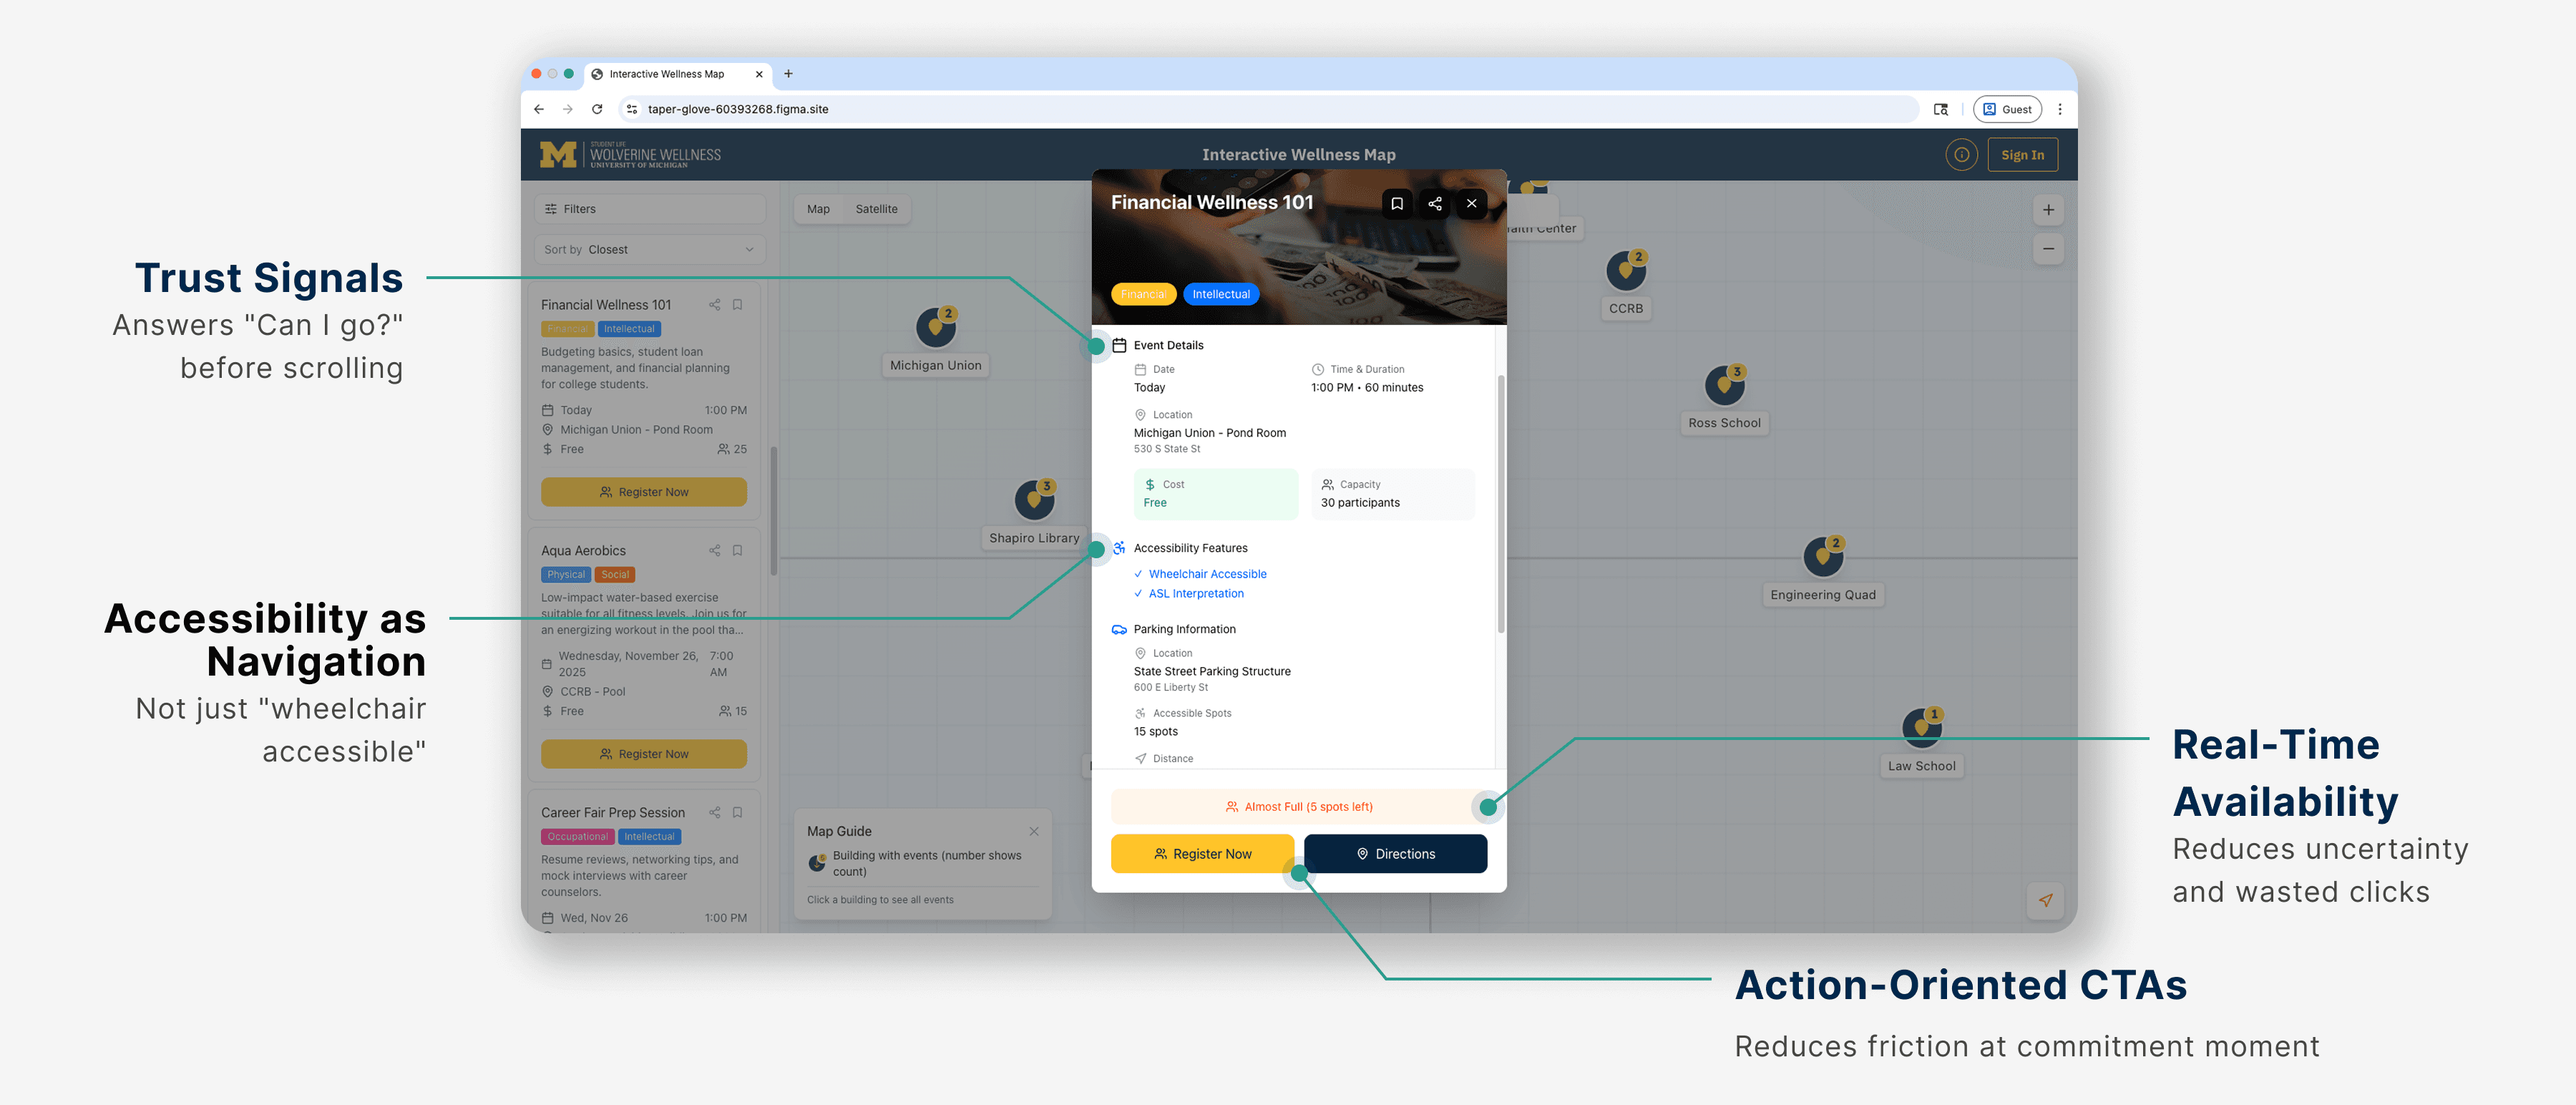Open the Sort by Closest dropdown
This screenshot has height=1105, width=2576.
[x=648, y=249]
